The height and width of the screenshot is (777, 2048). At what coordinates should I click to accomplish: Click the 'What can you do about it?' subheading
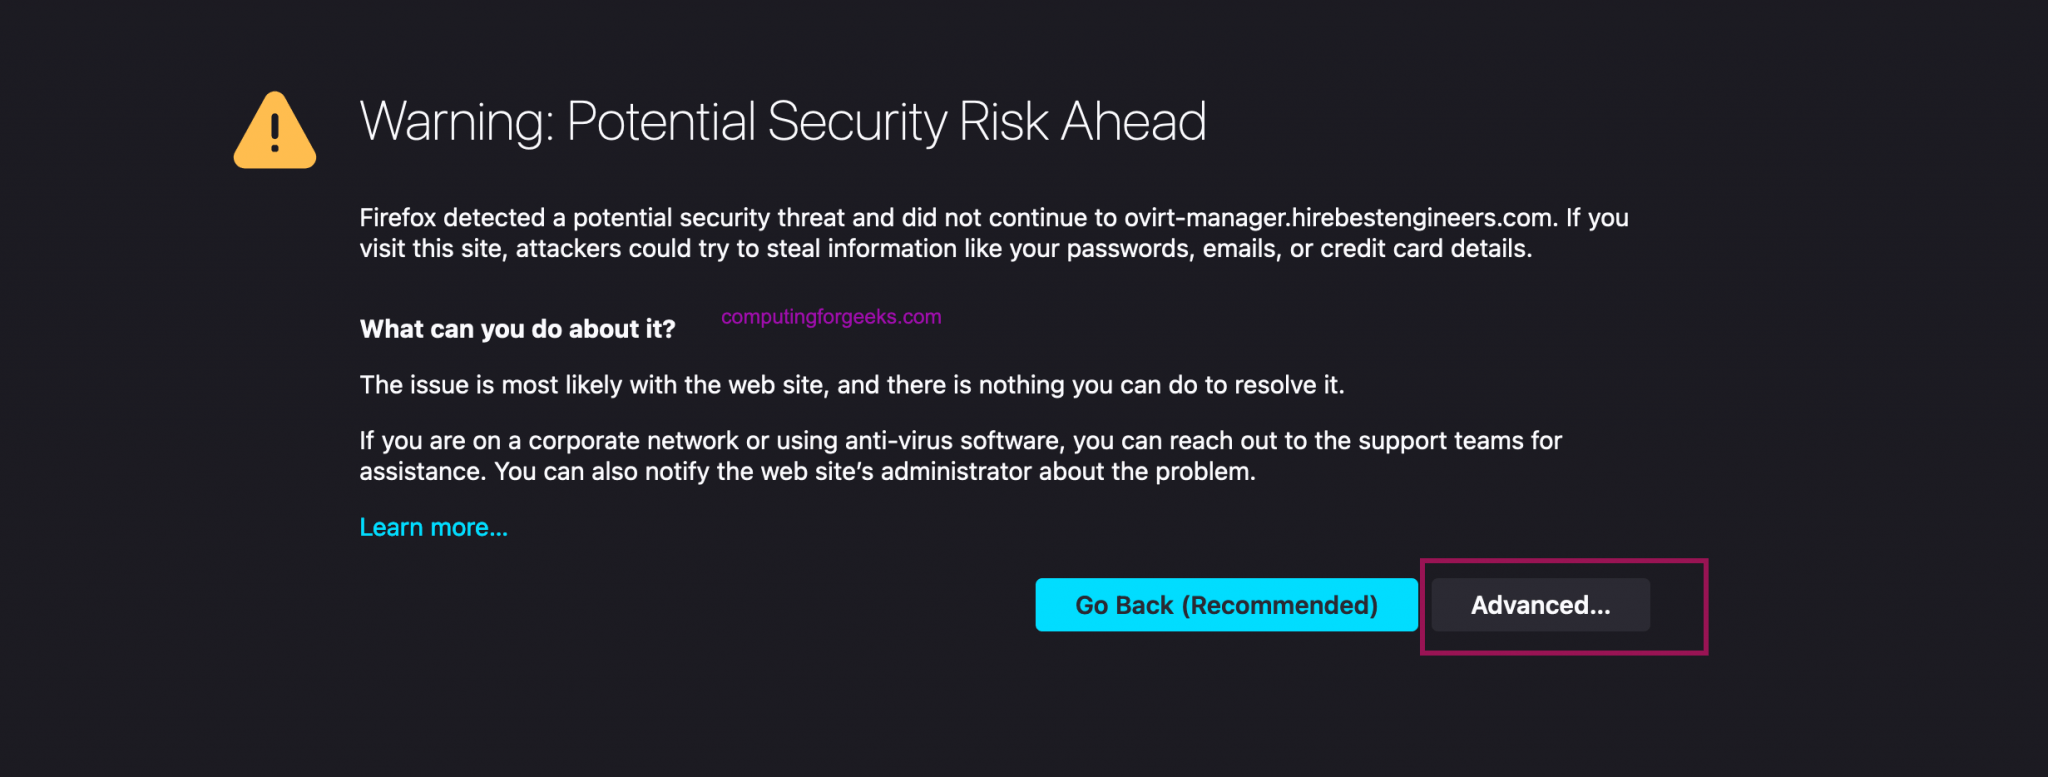pyautogui.click(x=517, y=329)
